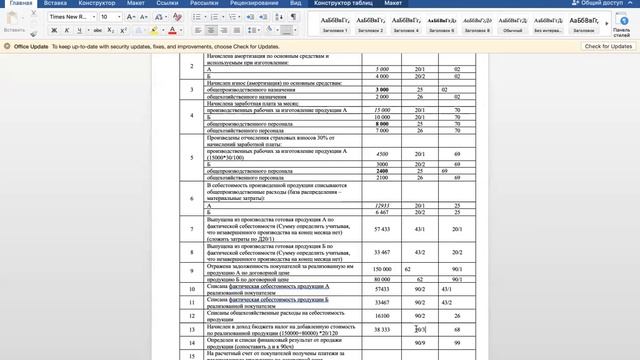Screen dimensions: 640x360
Task: Click the Sort A-Z icon
Action: pos(279,17)
